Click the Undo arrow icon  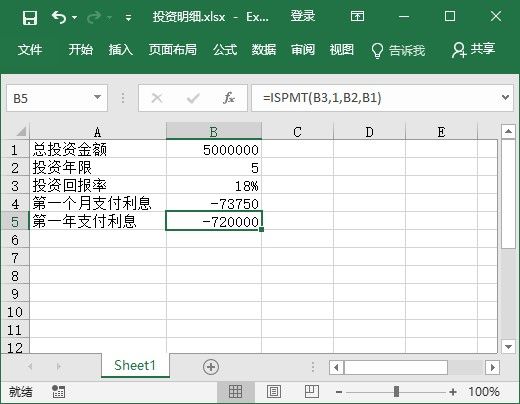[x=59, y=17]
